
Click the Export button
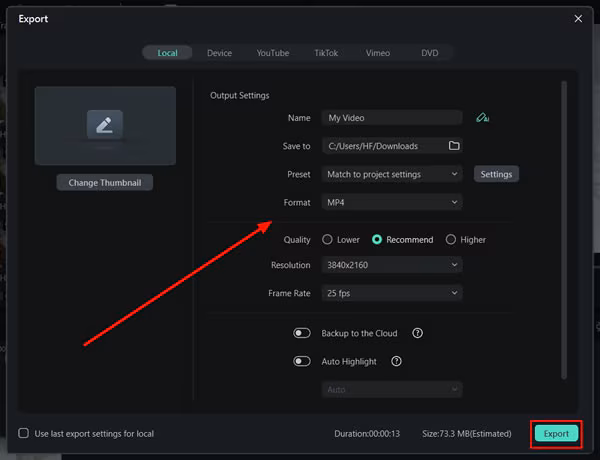[x=556, y=433]
